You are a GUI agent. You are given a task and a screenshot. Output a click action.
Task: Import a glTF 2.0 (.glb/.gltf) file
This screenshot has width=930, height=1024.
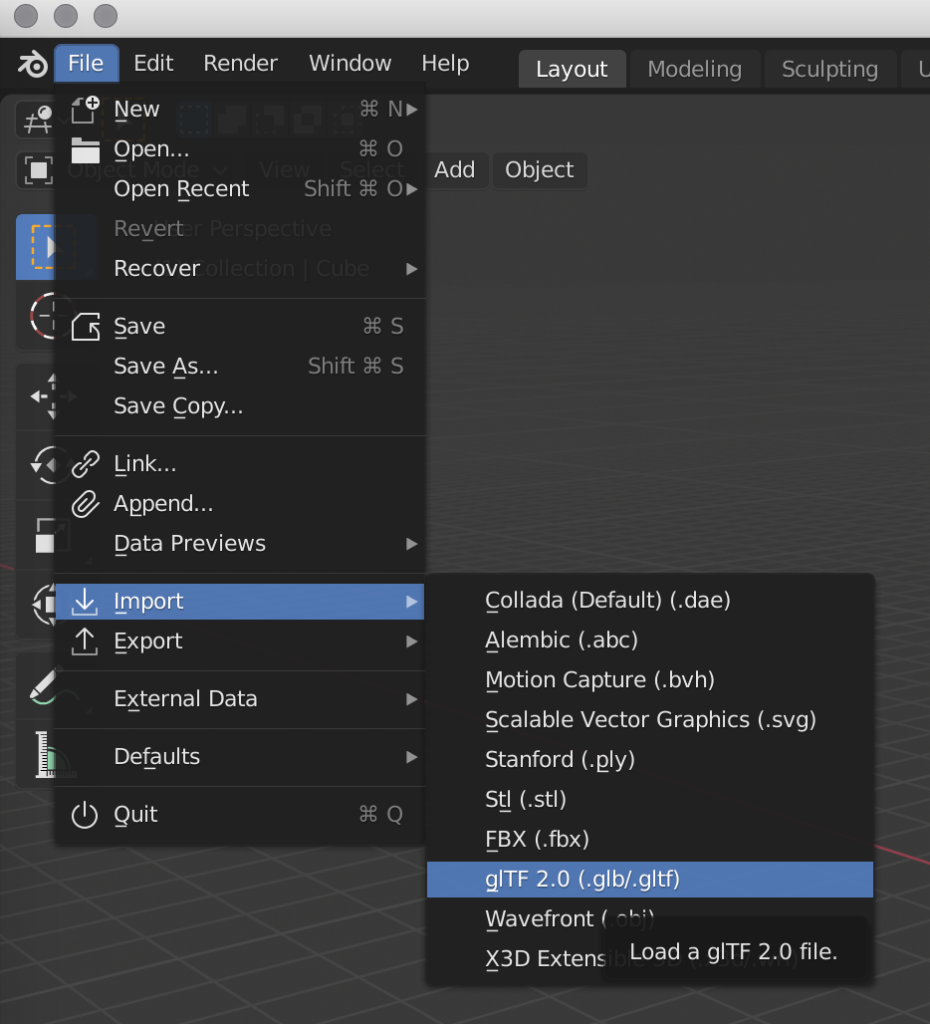650,879
